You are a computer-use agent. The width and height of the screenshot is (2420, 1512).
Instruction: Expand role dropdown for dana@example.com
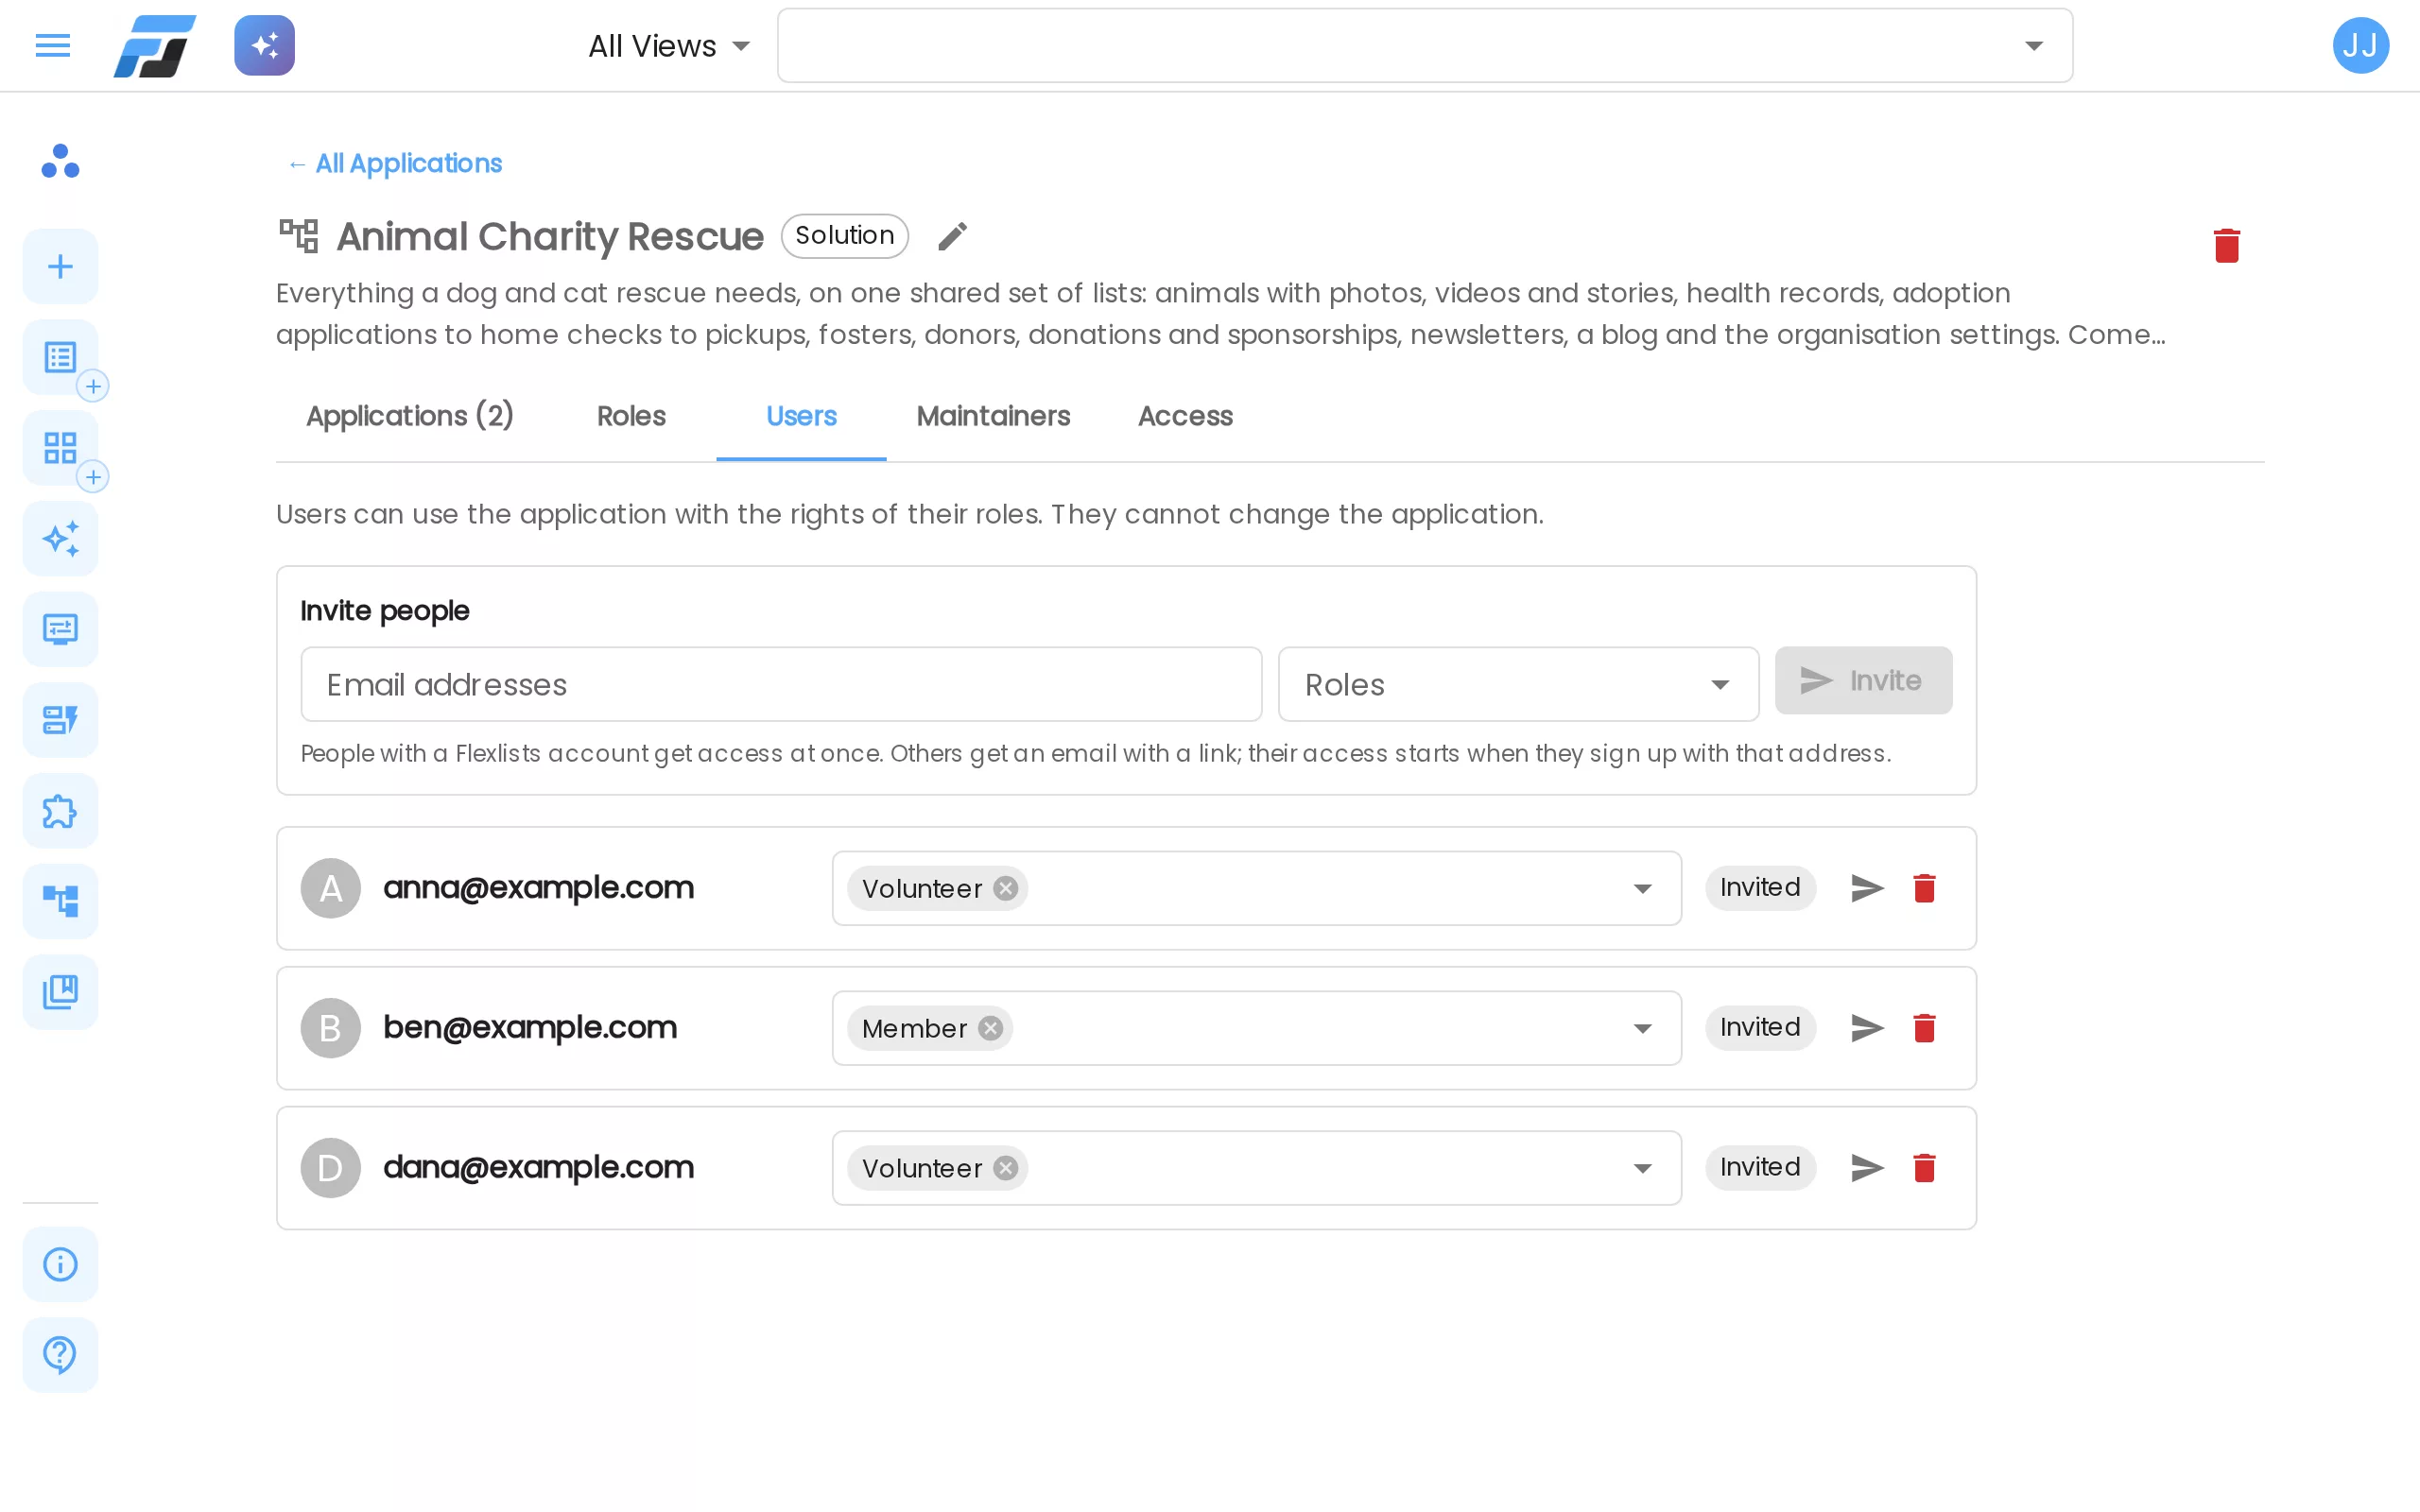click(x=1642, y=1168)
